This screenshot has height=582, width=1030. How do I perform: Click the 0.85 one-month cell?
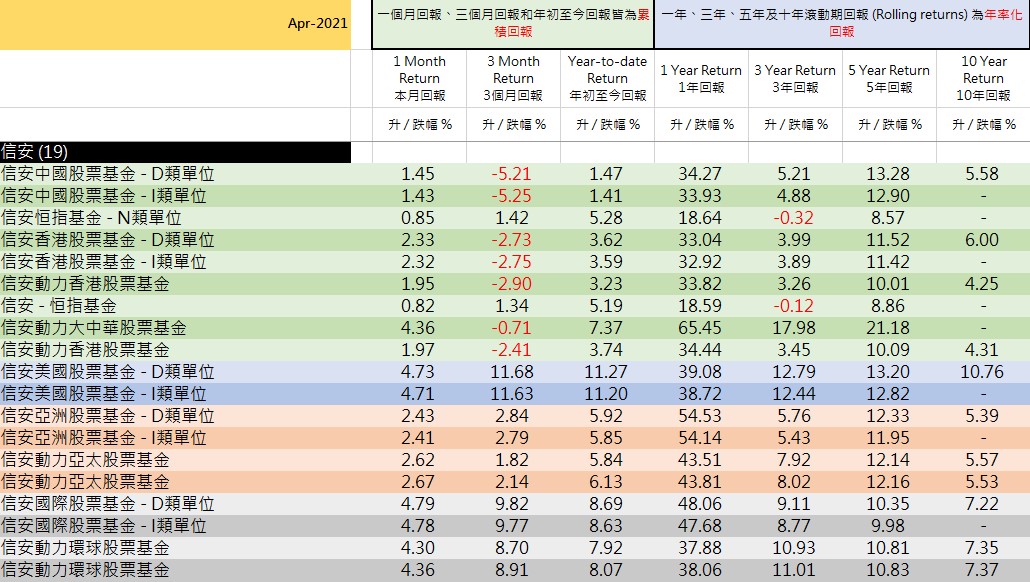tap(418, 218)
